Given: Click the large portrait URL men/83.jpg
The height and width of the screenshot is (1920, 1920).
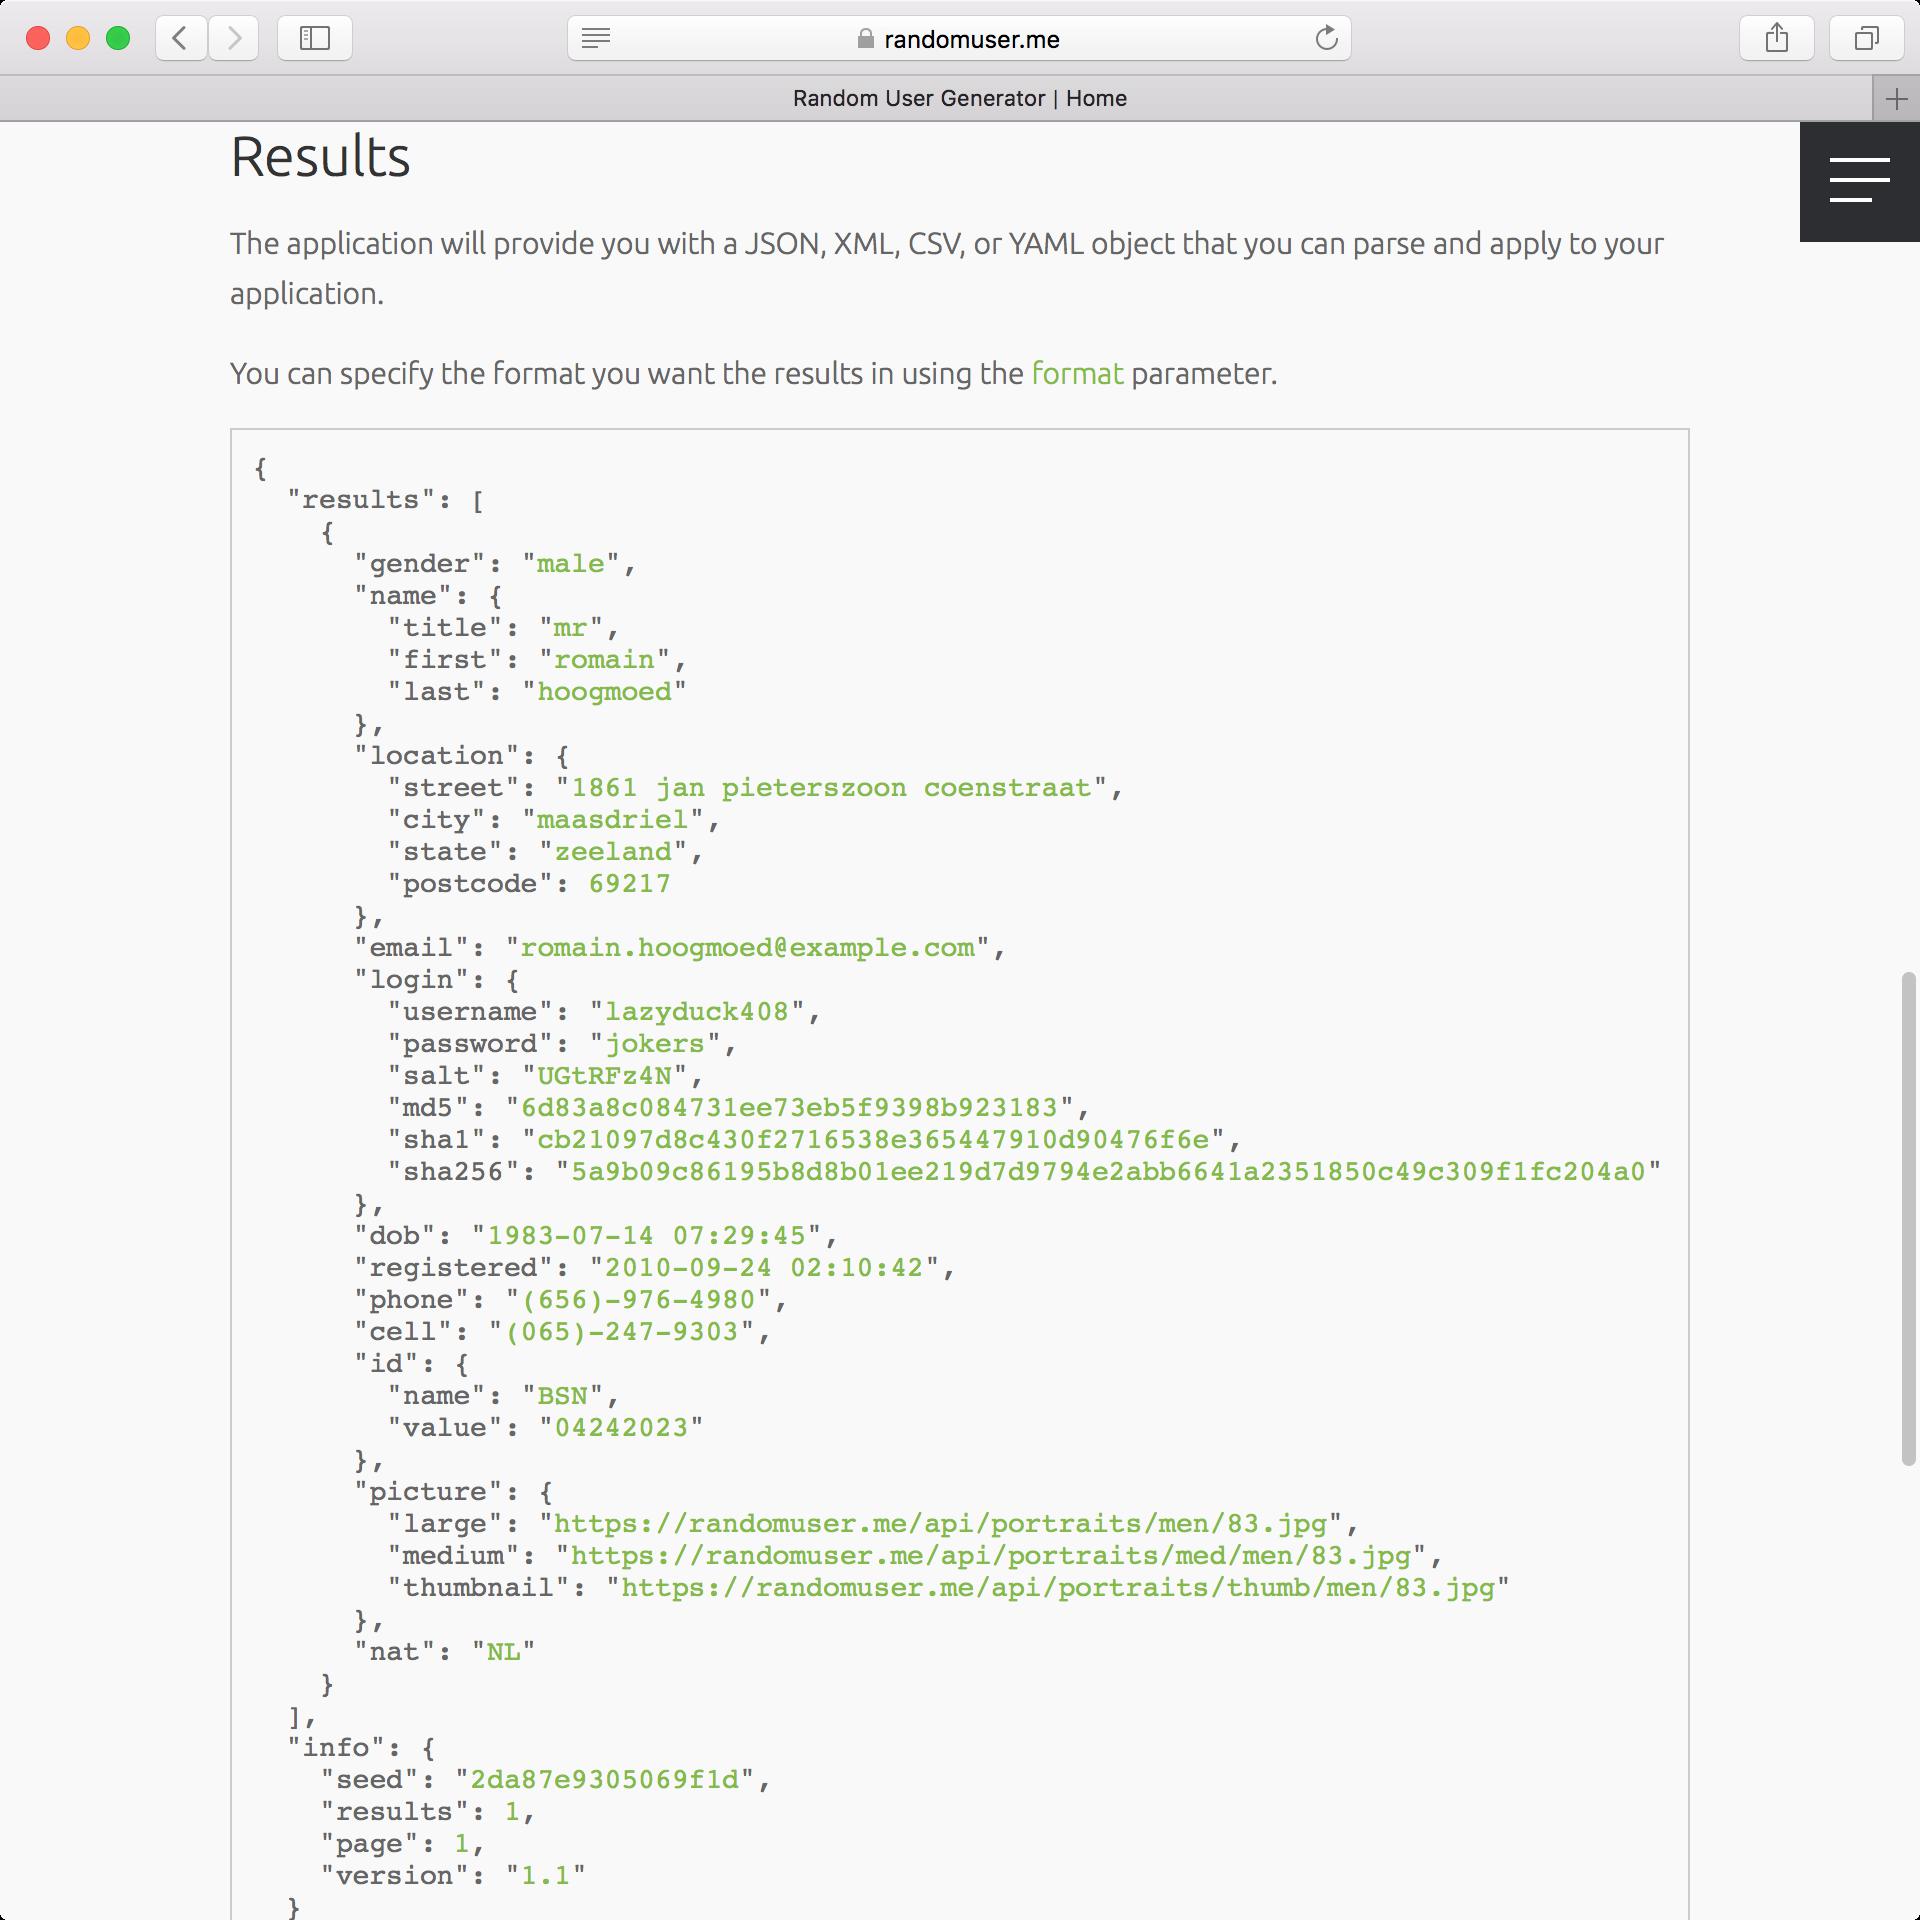Looking at the screenshot, I should point(940,1524).
